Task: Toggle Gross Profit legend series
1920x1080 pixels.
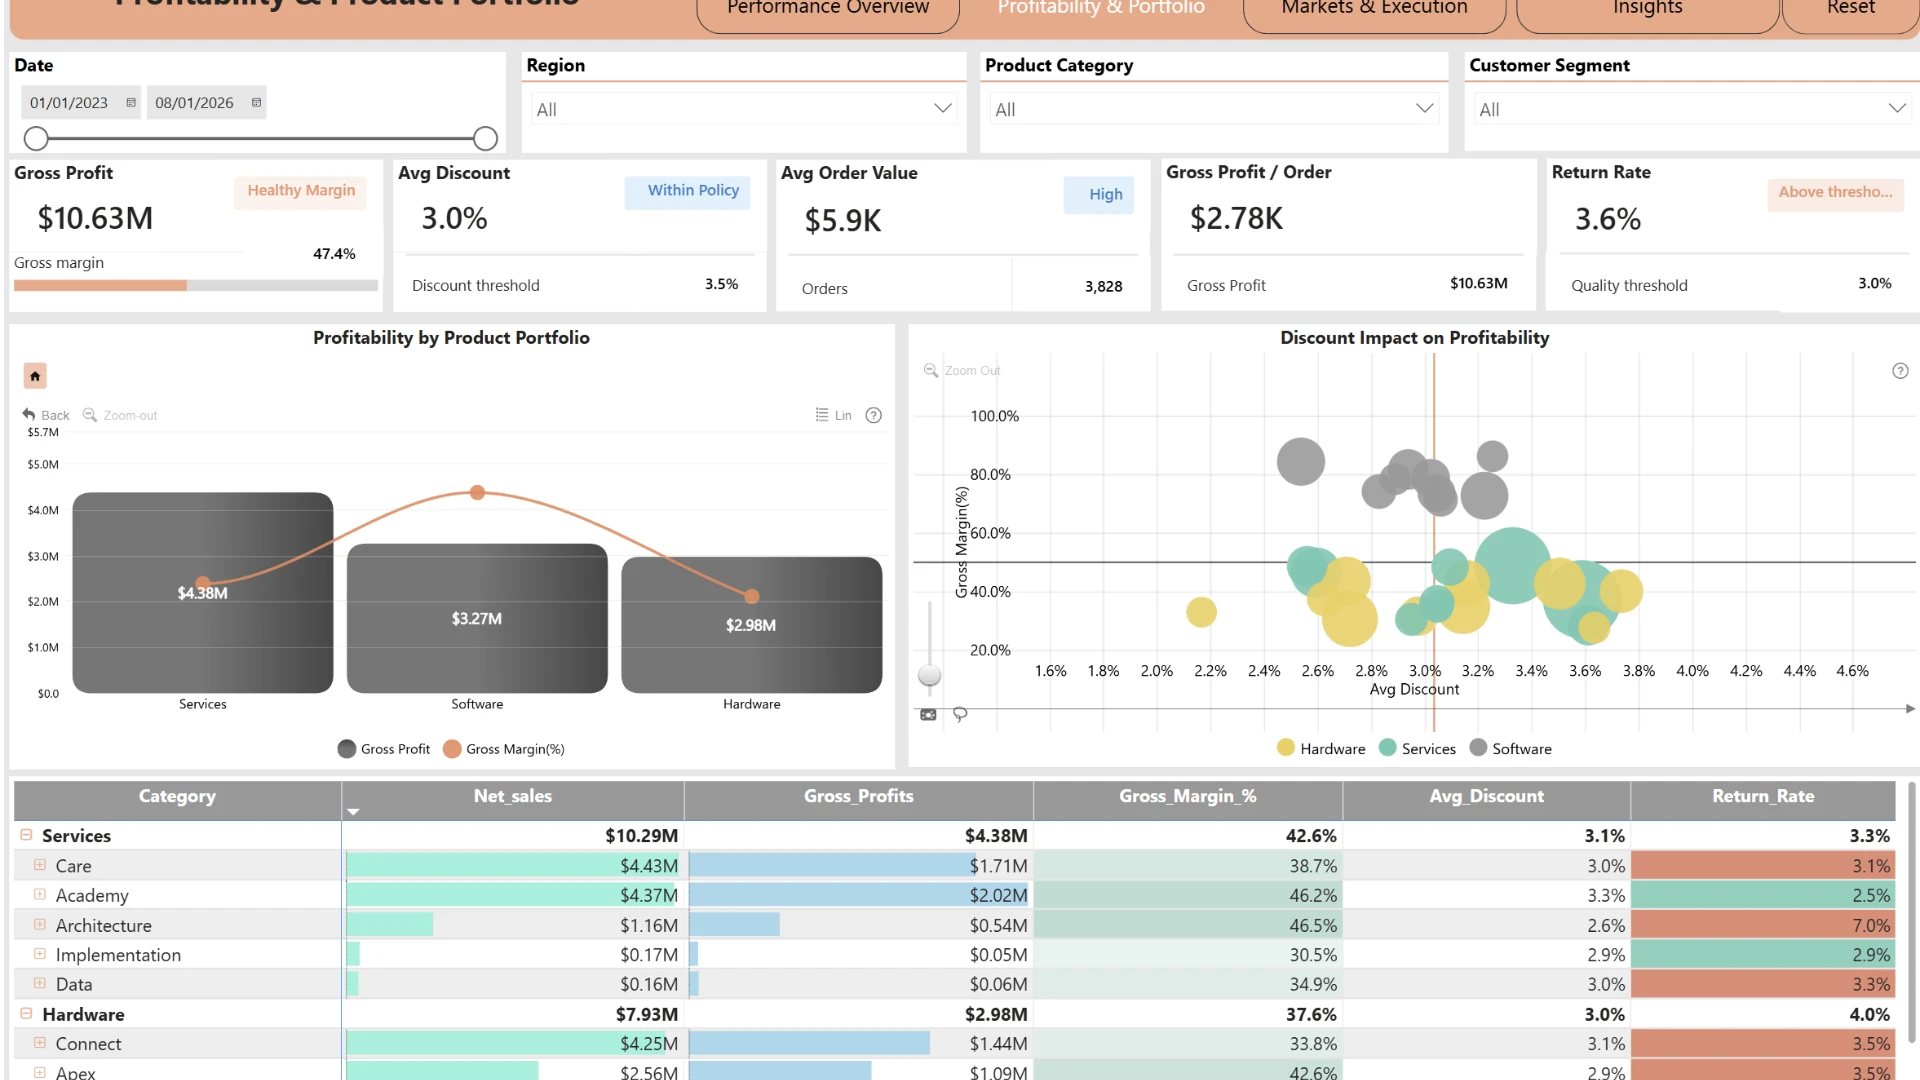Action: [384, 749]
